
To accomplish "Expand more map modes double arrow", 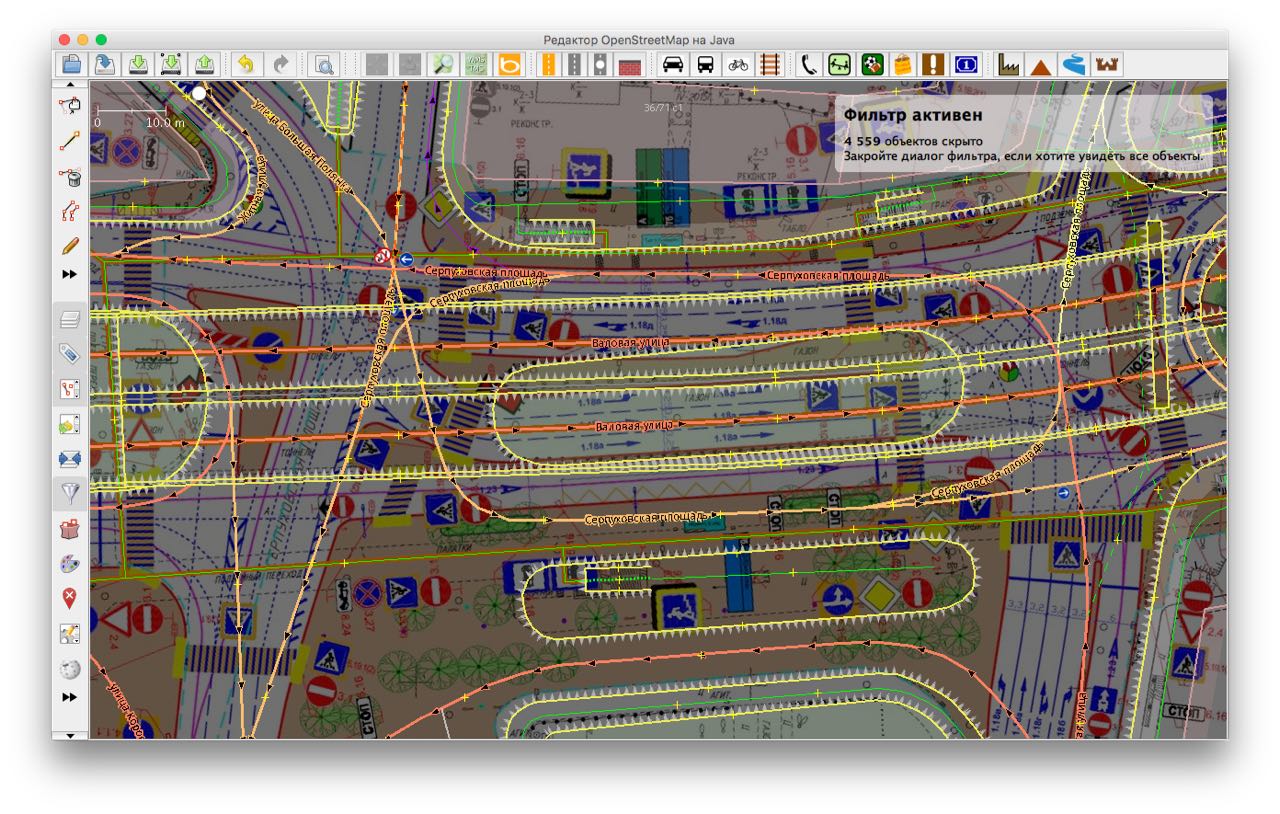I will tap(70, 274).
